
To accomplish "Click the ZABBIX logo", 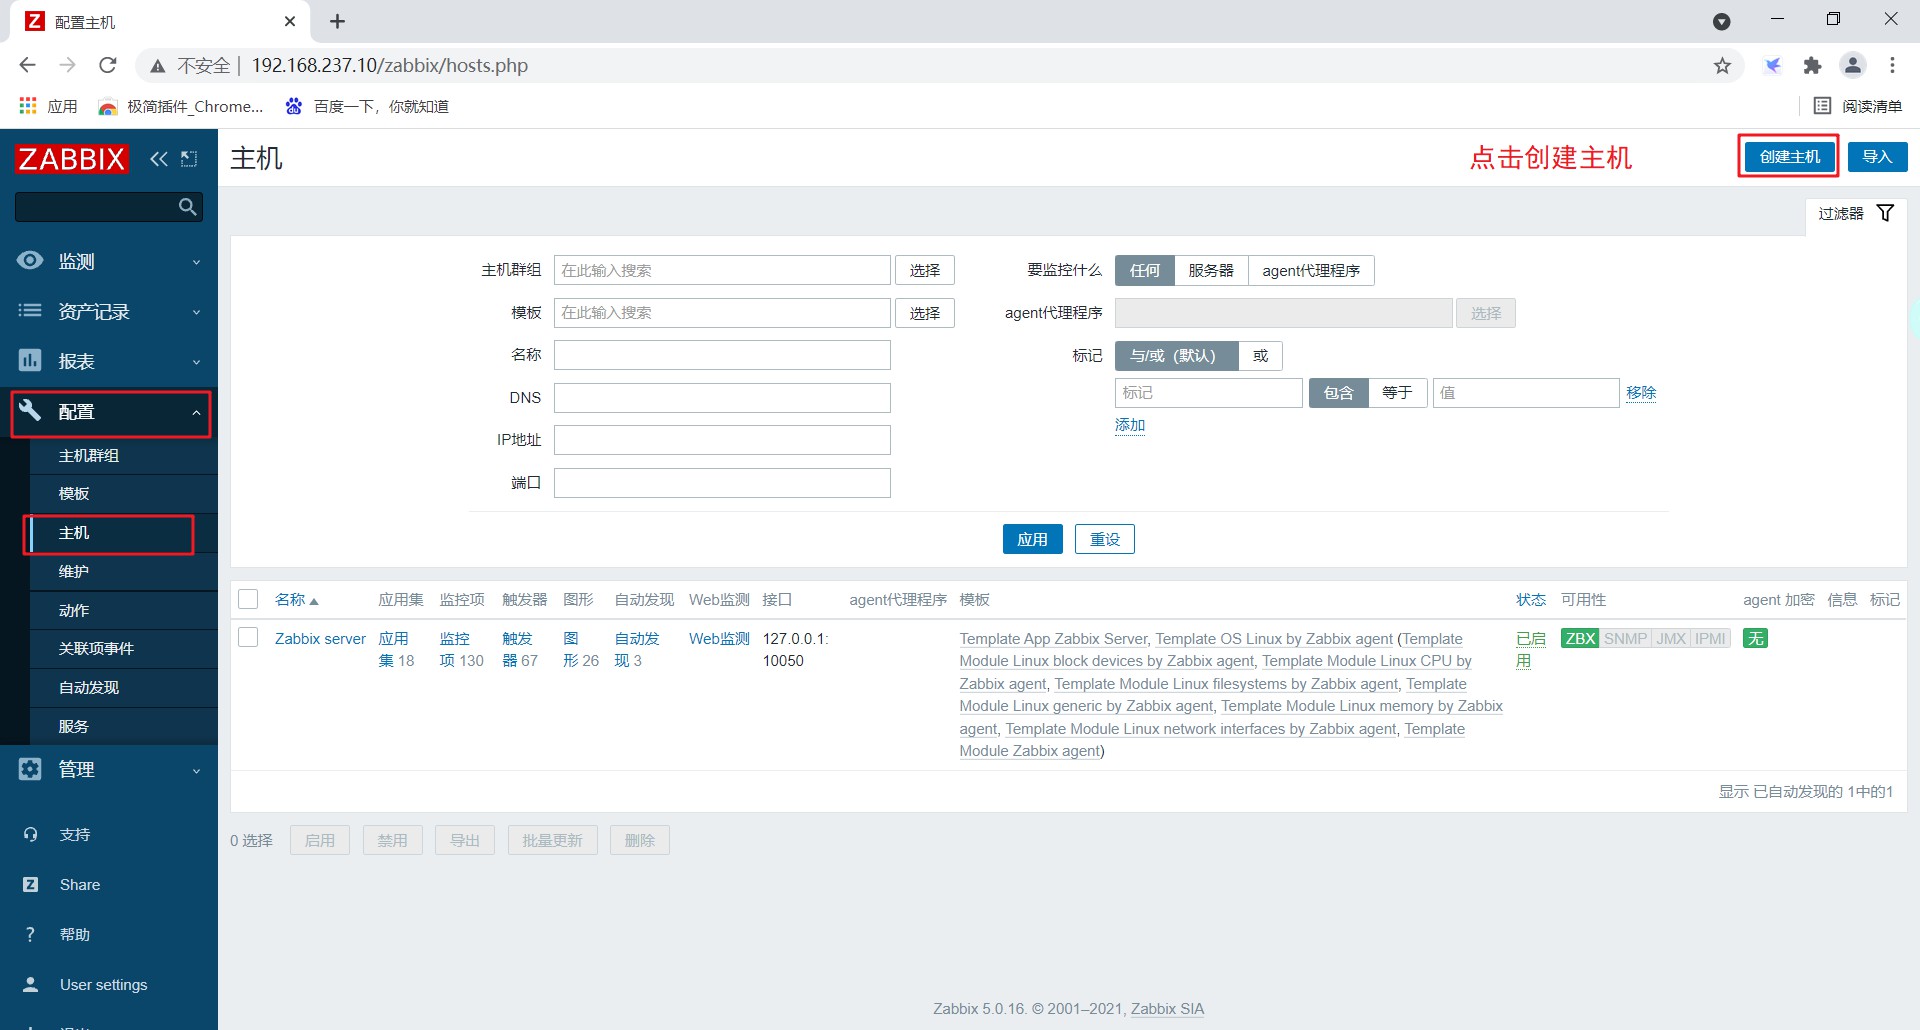I will [71, 159].
